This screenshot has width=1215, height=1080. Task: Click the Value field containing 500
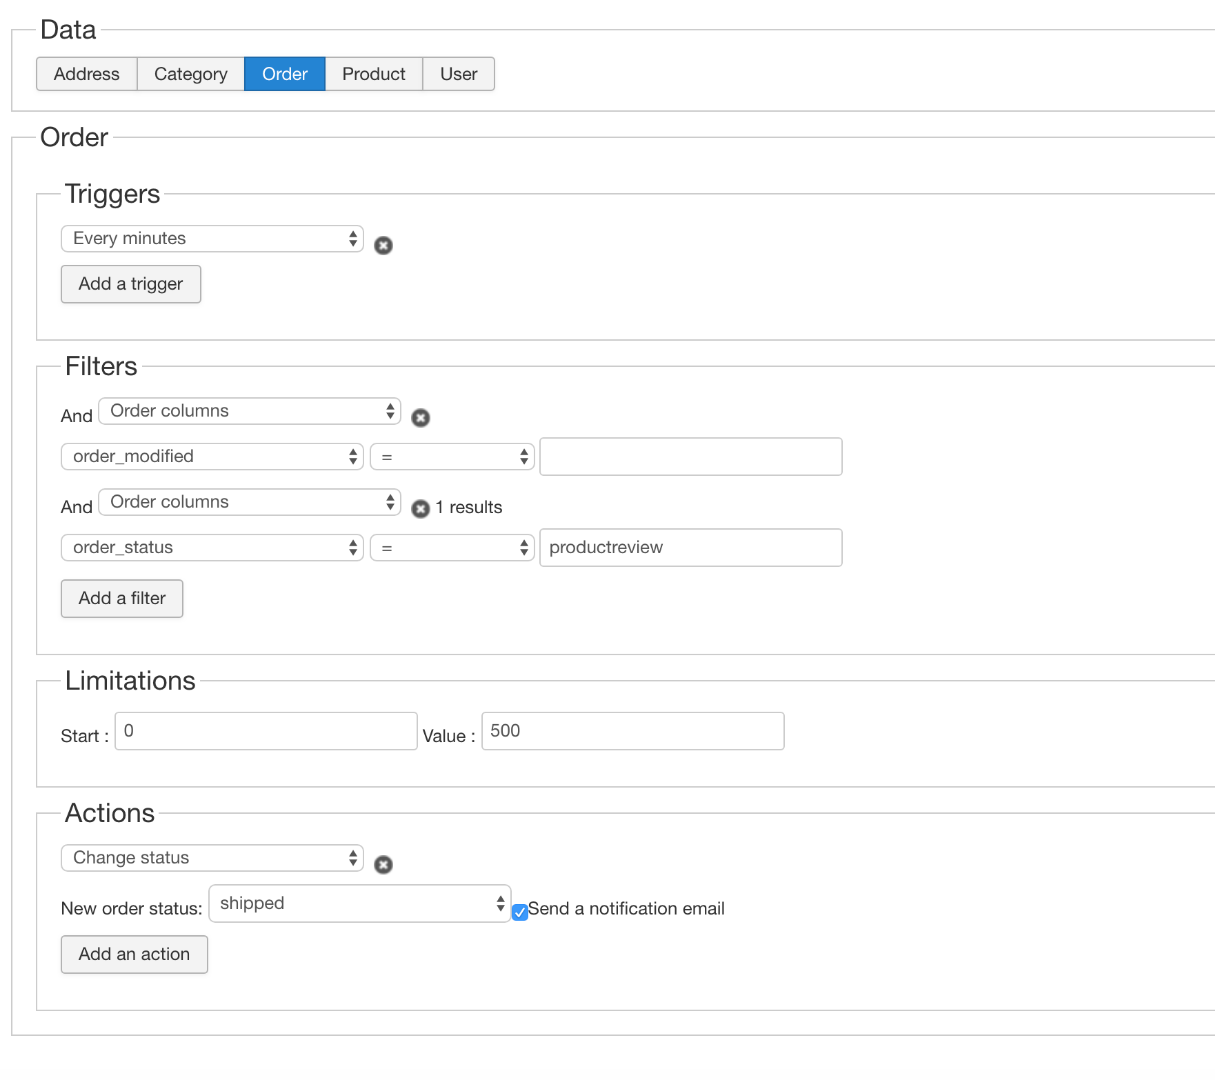coord(633,731)
